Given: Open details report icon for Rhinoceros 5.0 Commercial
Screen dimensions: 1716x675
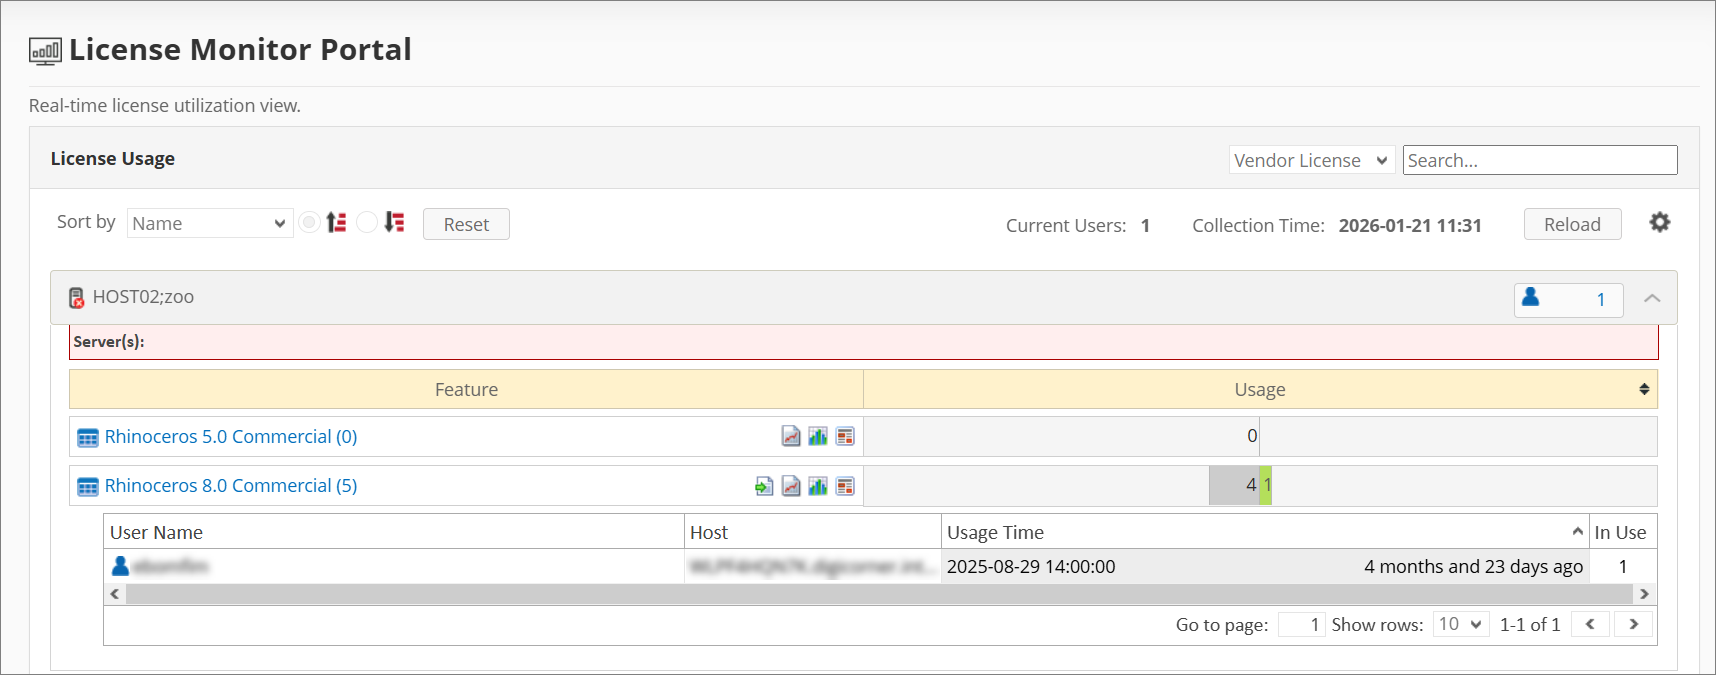Looking at the screenshot, I should 845,436.
